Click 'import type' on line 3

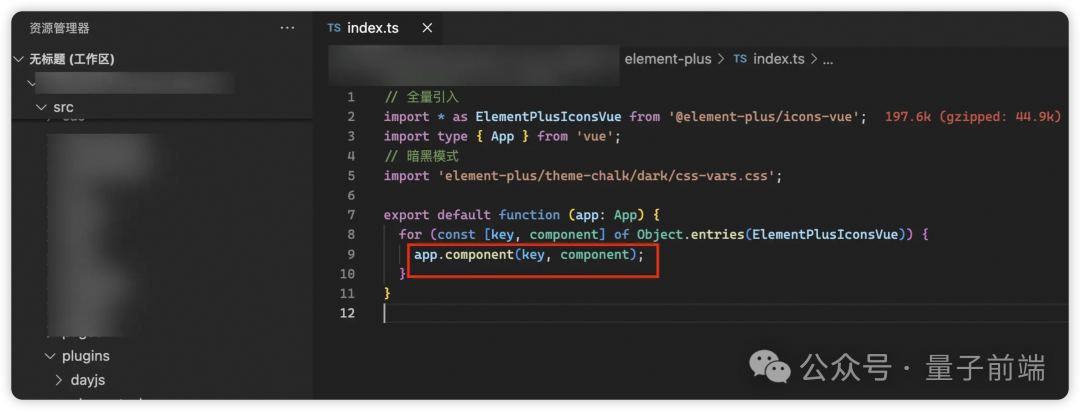click(x=425, y=136)
